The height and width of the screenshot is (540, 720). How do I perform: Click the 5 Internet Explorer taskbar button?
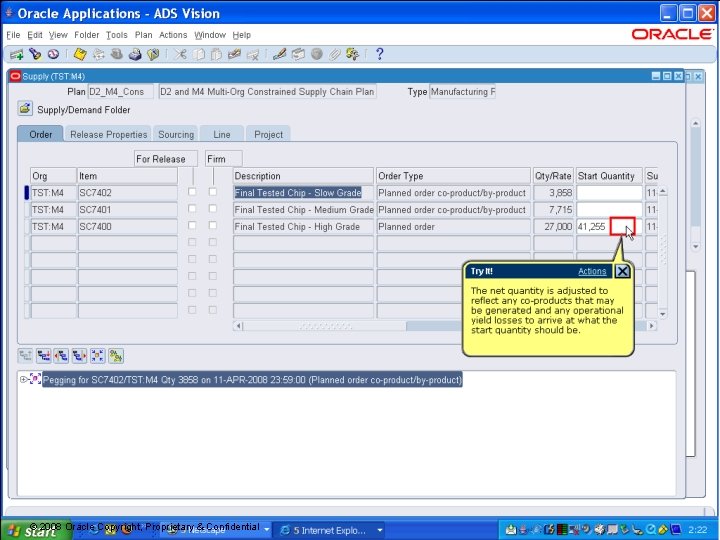(x=329, y=530)
